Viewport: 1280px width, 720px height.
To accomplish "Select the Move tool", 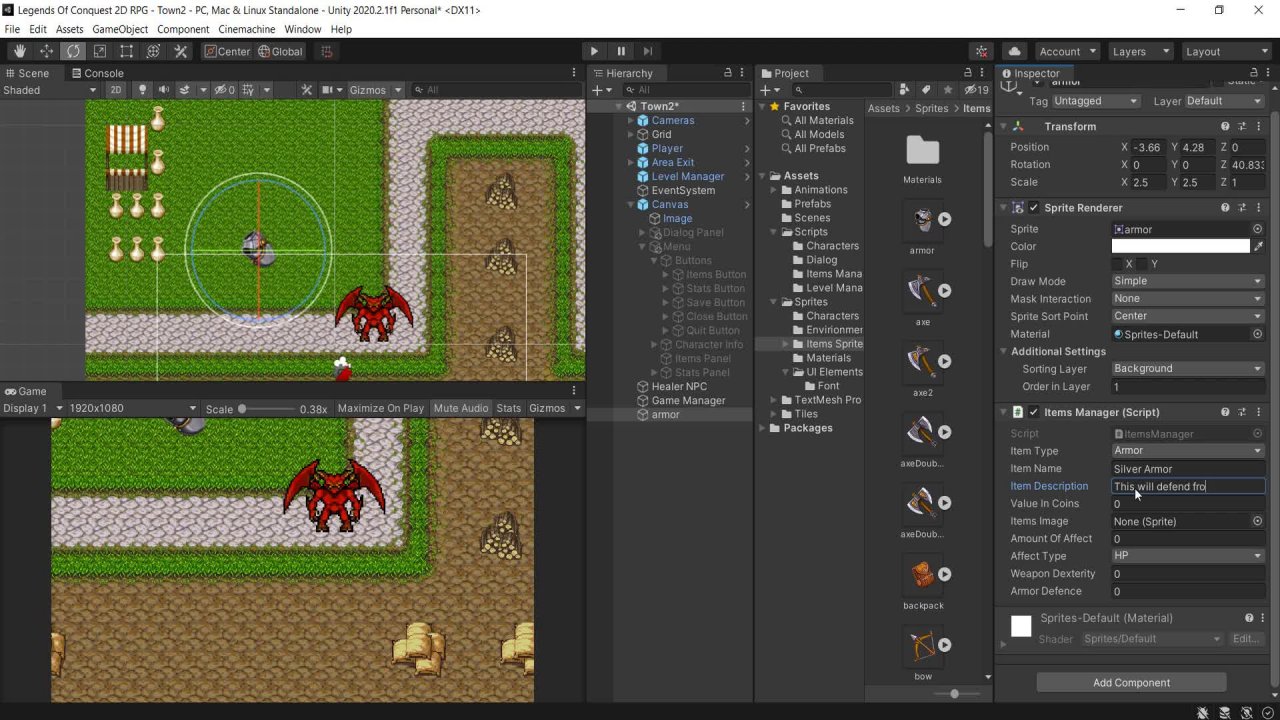I will (46, 51).
